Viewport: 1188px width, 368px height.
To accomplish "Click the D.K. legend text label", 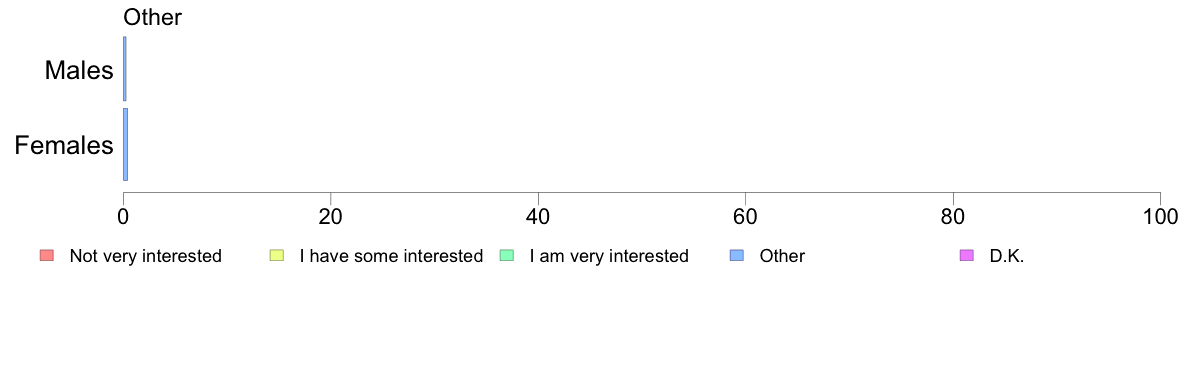I will pos(1007,256).
